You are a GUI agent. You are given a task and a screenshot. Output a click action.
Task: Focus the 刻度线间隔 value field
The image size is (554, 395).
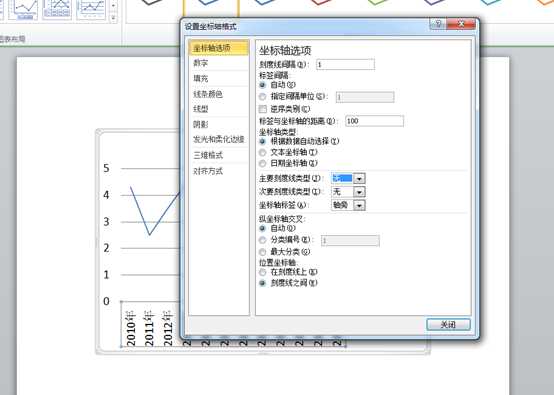tap(345, 64)
